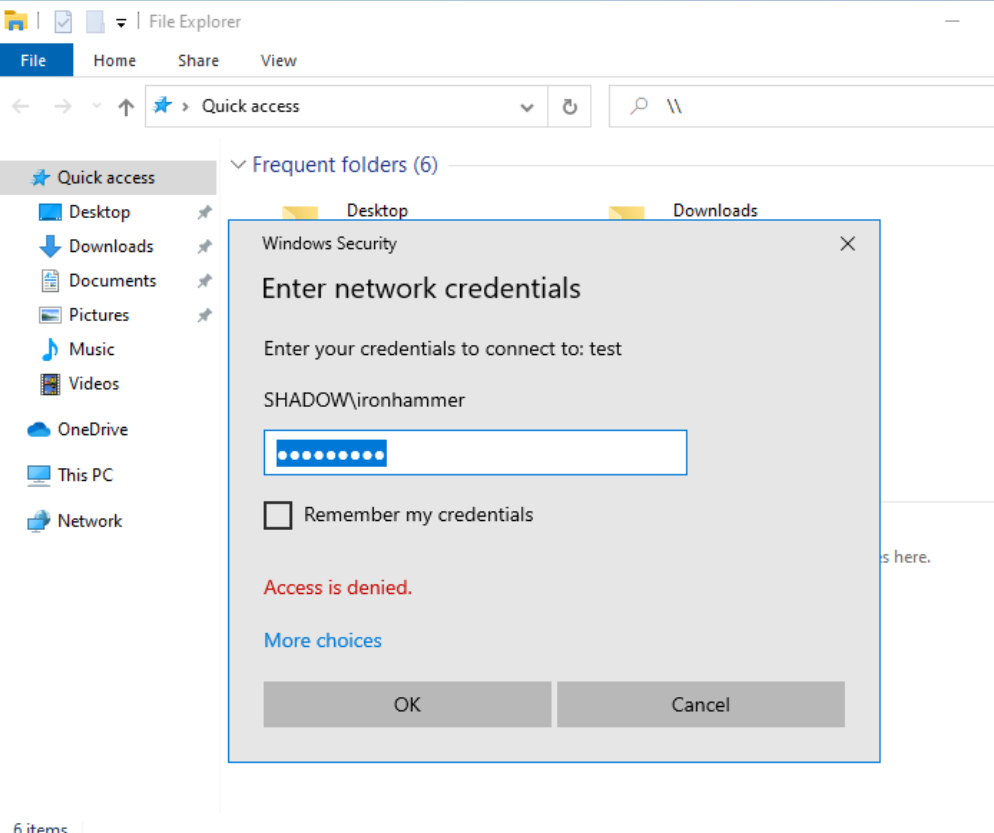This screenshot has width=994, height=833.
Task: Enable Remember my credentials checkbox
Action: 278,515
